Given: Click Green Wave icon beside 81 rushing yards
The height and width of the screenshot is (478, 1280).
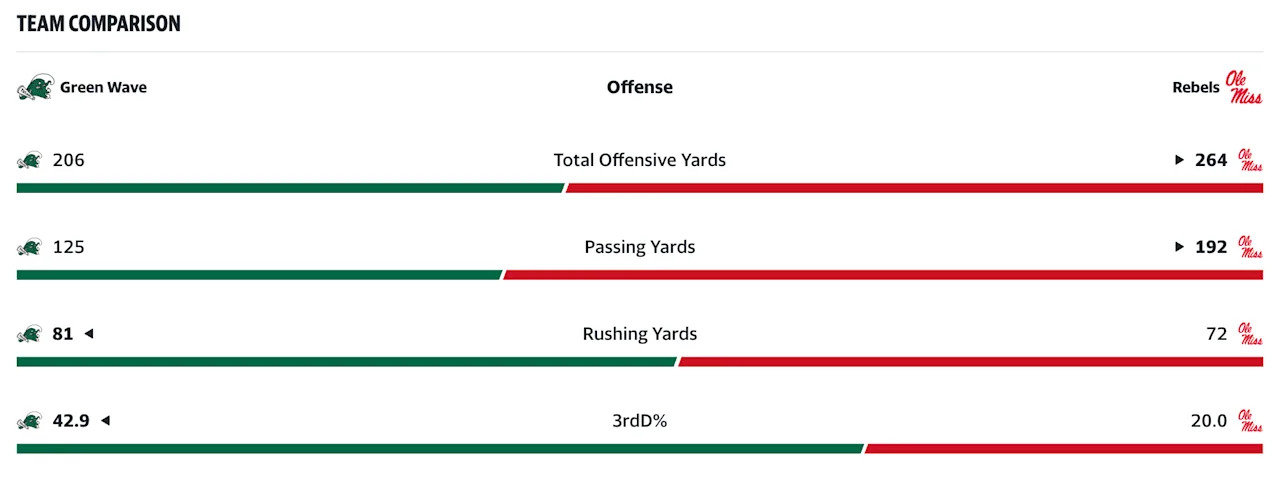Looking at the screenshot, I should (29, 334).
